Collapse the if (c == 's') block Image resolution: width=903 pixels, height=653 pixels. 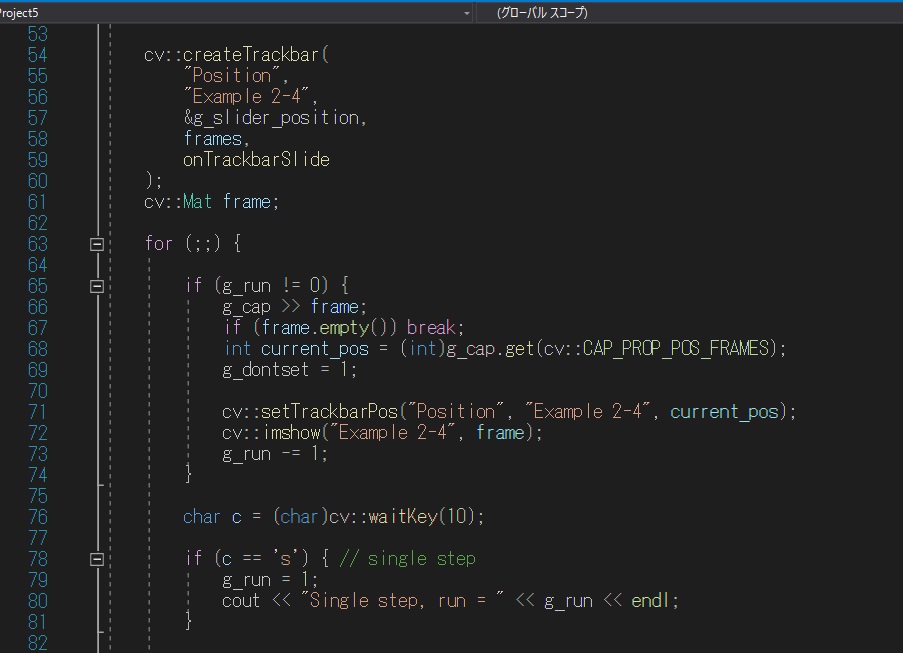97,559
